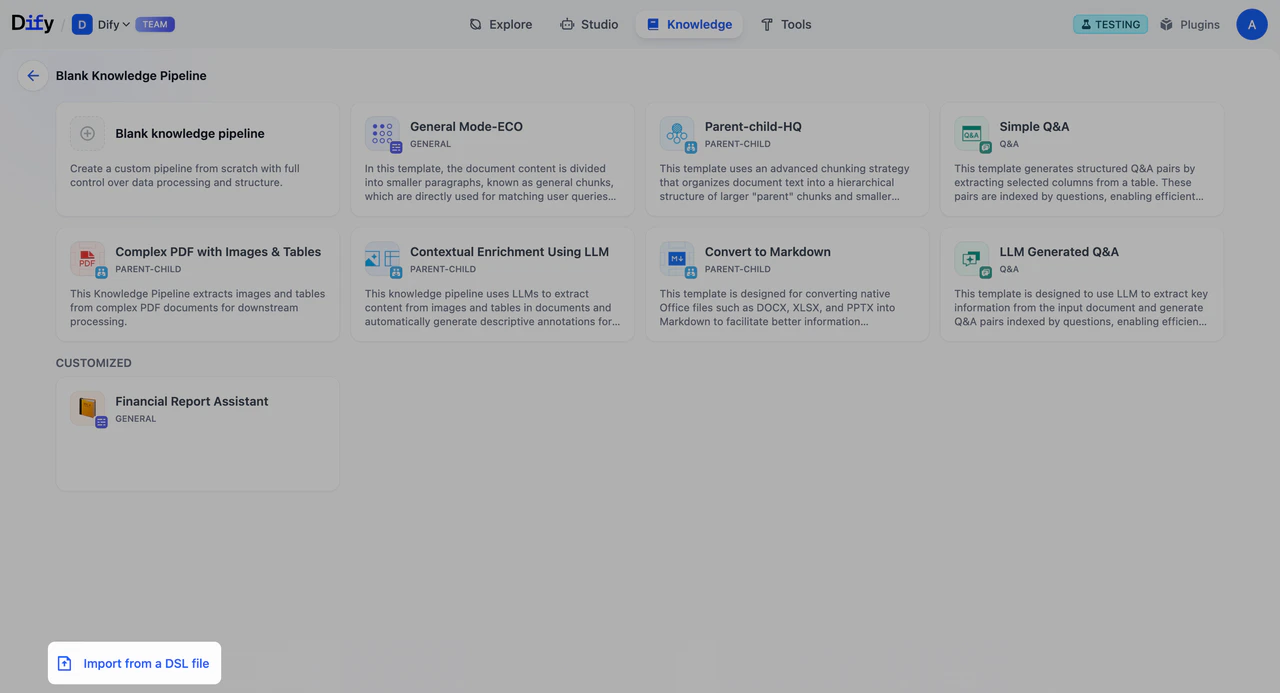
Task: Open the Plugins page
Action: 1190,24
